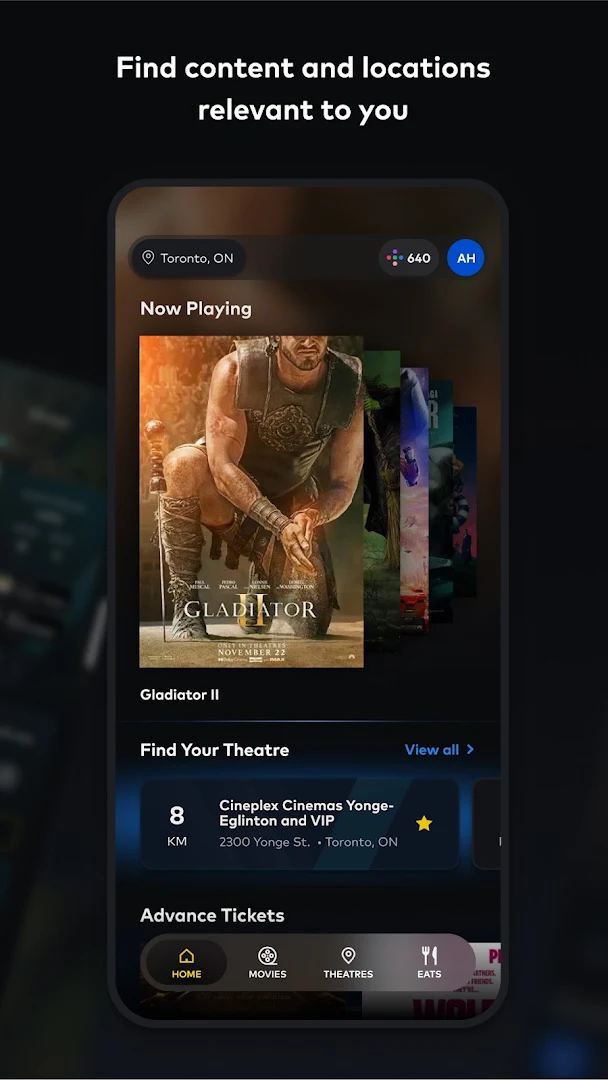Tap the chevron next to View all

pyautogui.click(x=470, y=749)
